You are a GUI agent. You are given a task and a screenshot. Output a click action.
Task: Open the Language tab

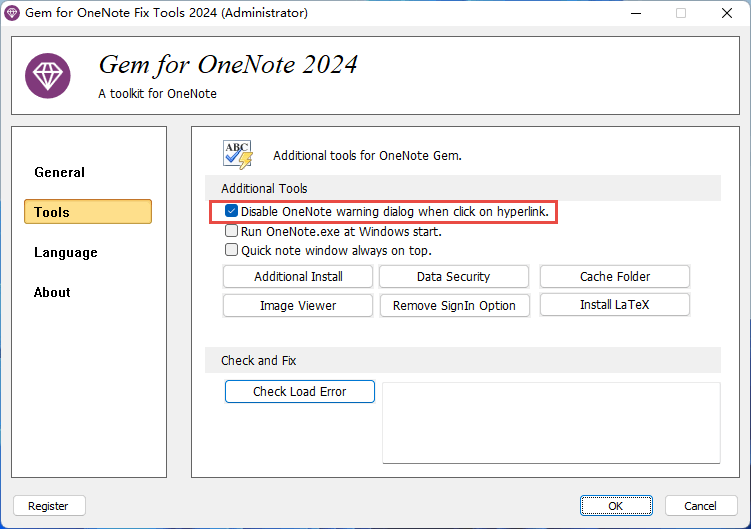click(66, 252)
